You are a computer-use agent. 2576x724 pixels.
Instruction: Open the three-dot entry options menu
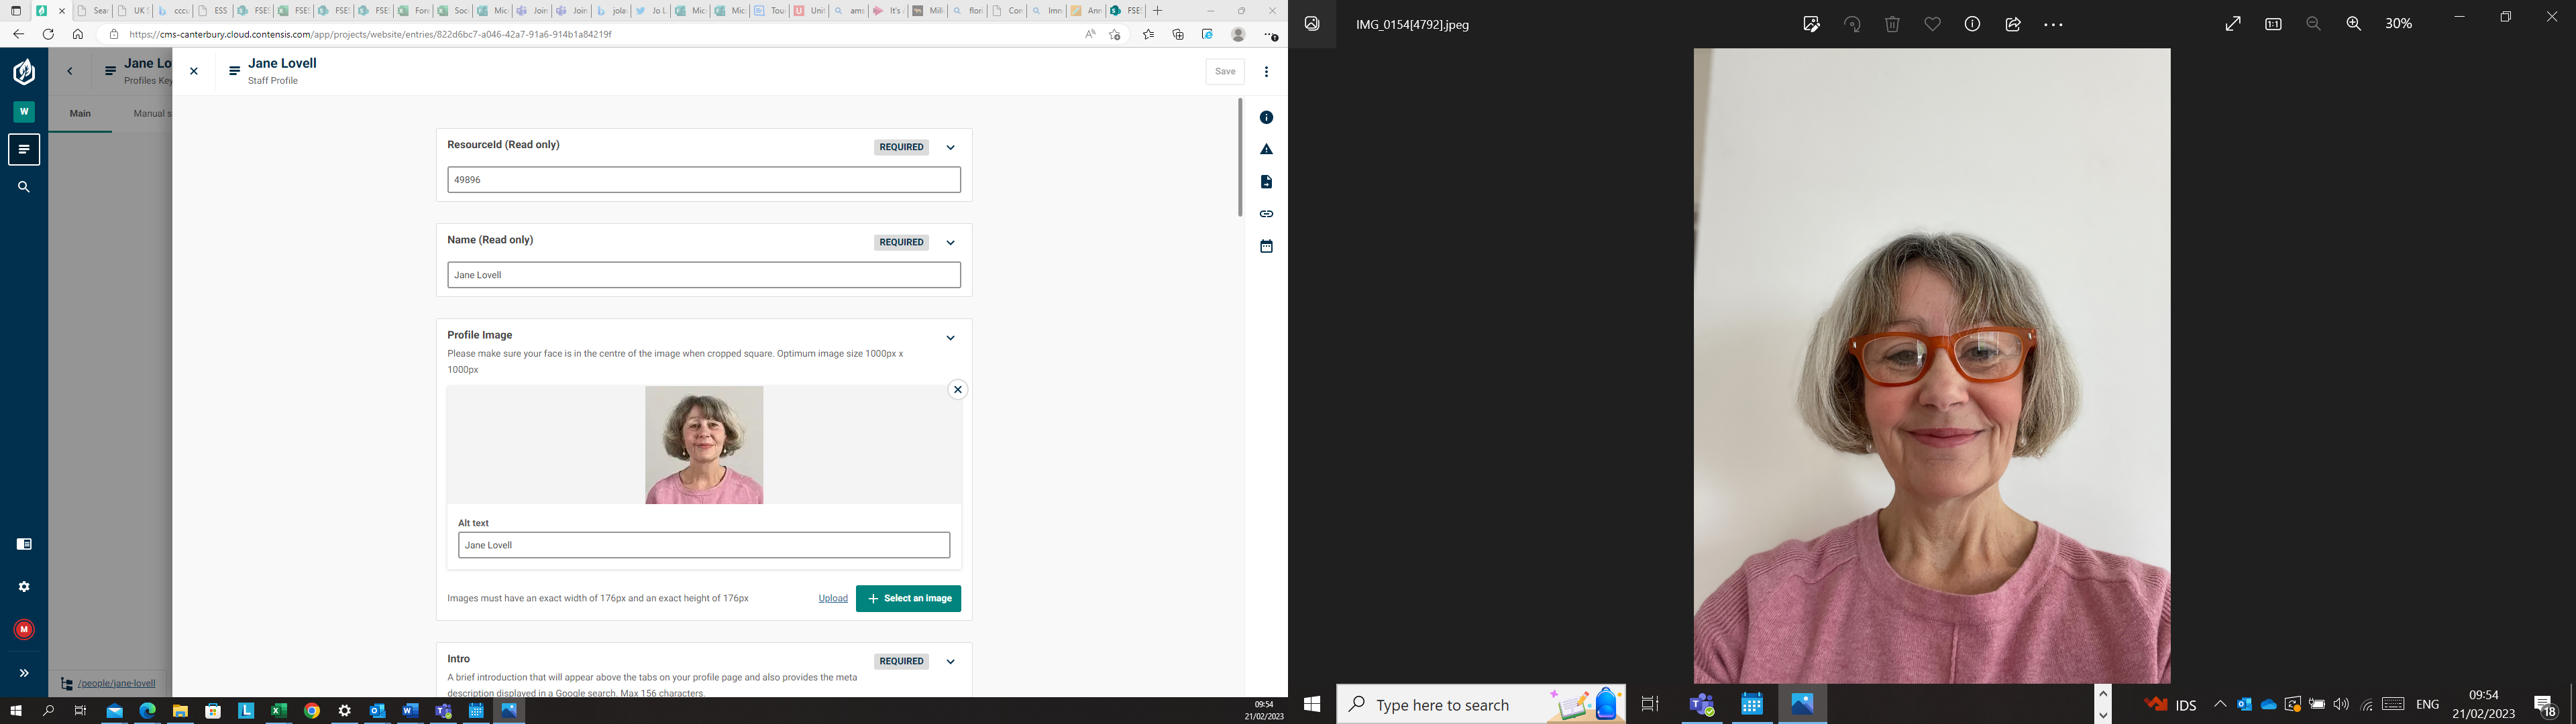click(x=1266, y=72)
